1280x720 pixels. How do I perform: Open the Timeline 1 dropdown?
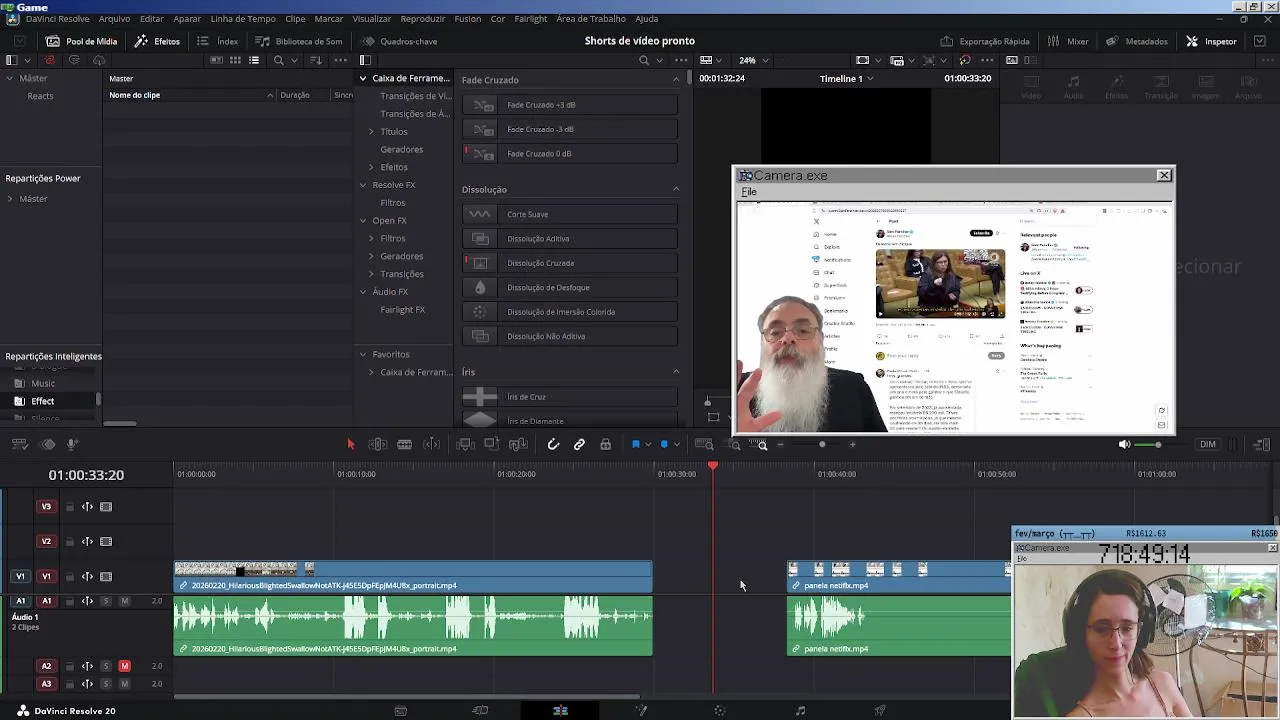coord(845,78)
